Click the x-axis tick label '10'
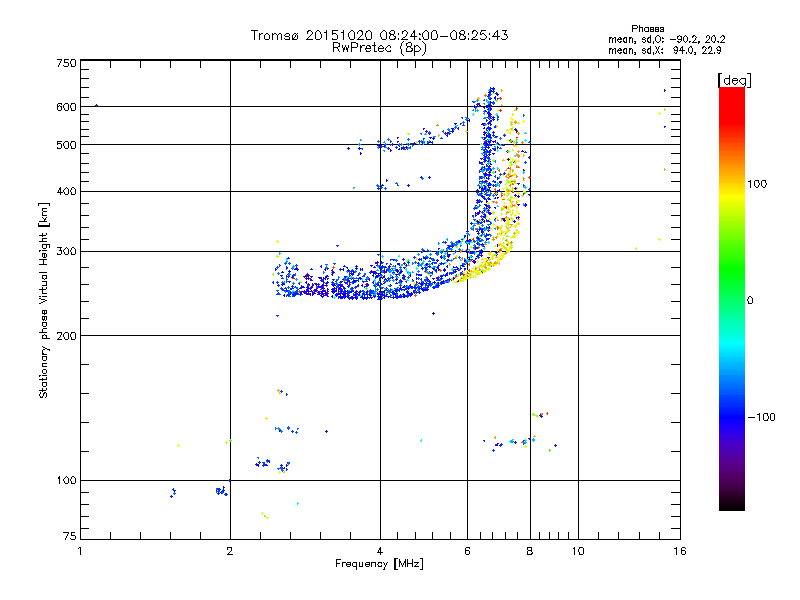This screenshot has height=600, width=800. click(x=578, y=551)
